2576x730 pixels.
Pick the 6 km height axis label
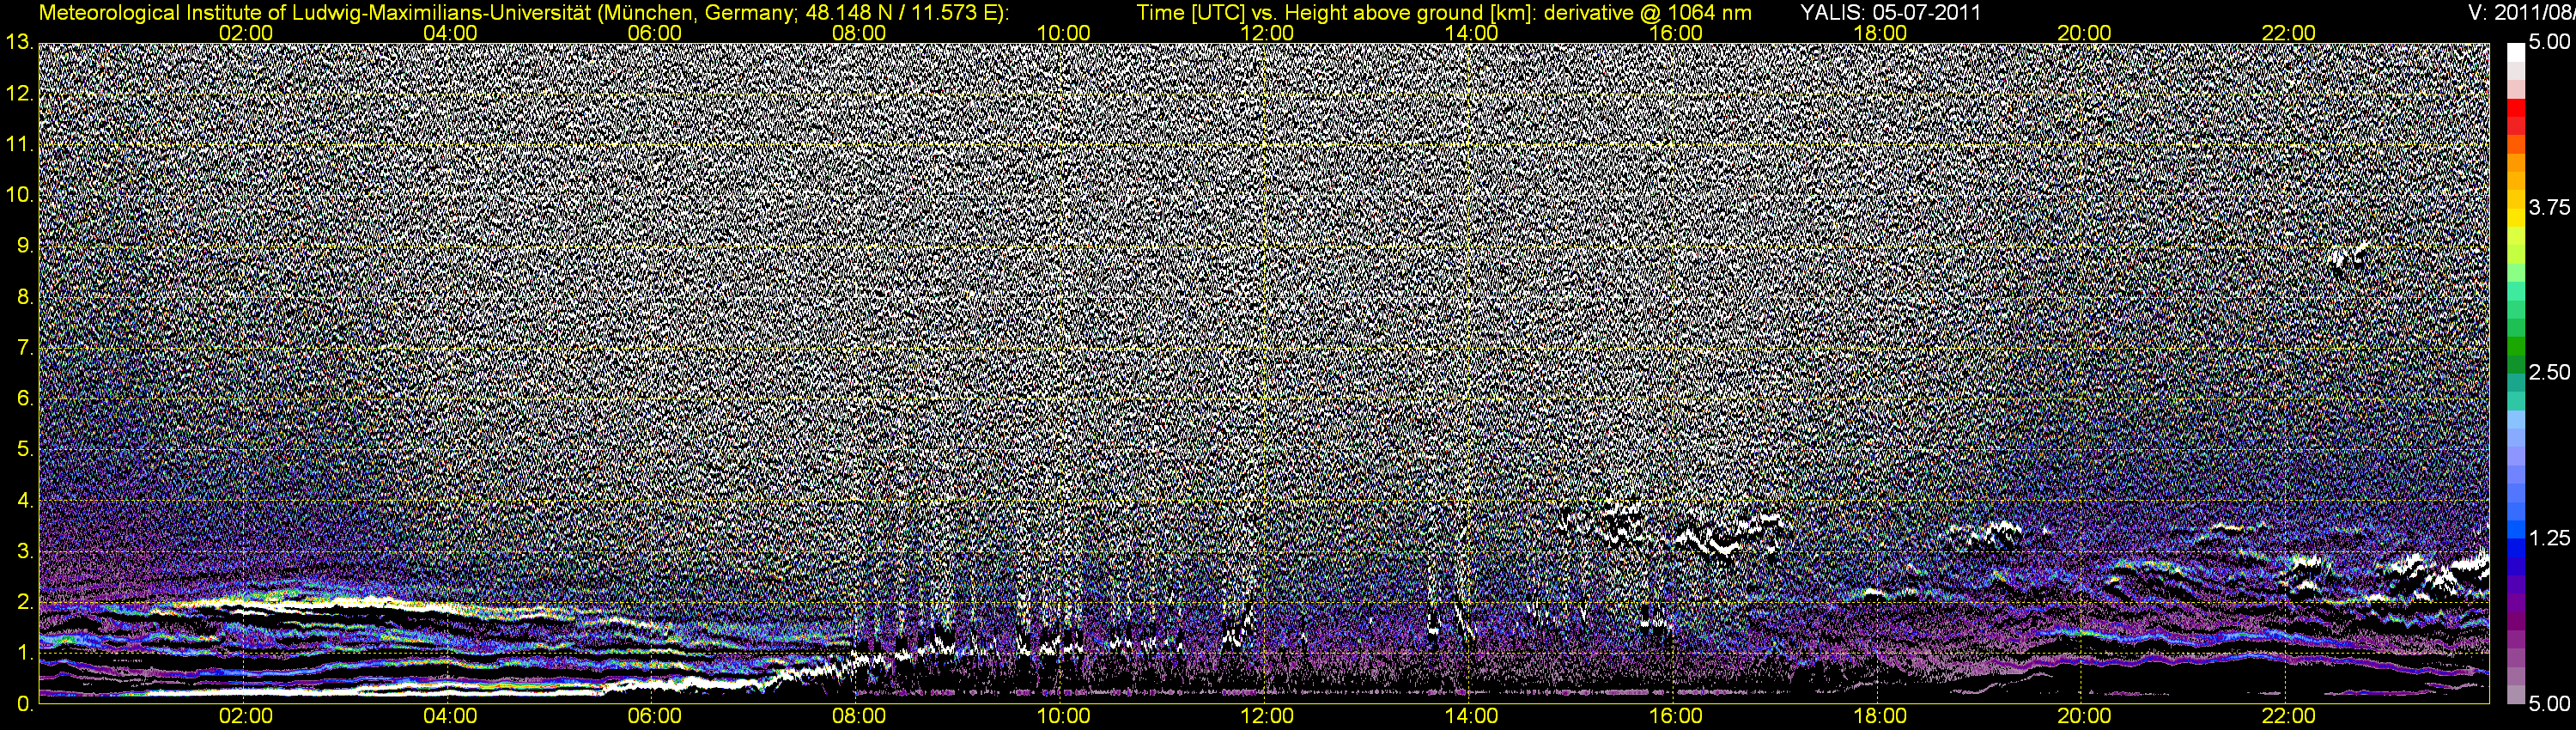coord(25,399)
